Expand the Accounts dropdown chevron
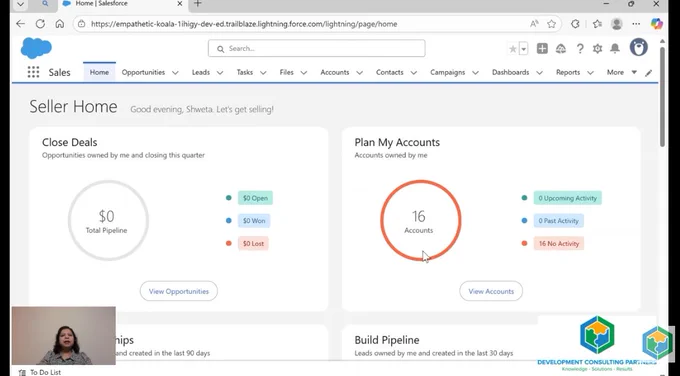The height and width of the screenshot is (376, 680). pyautogui.click(x=360, y=73)
